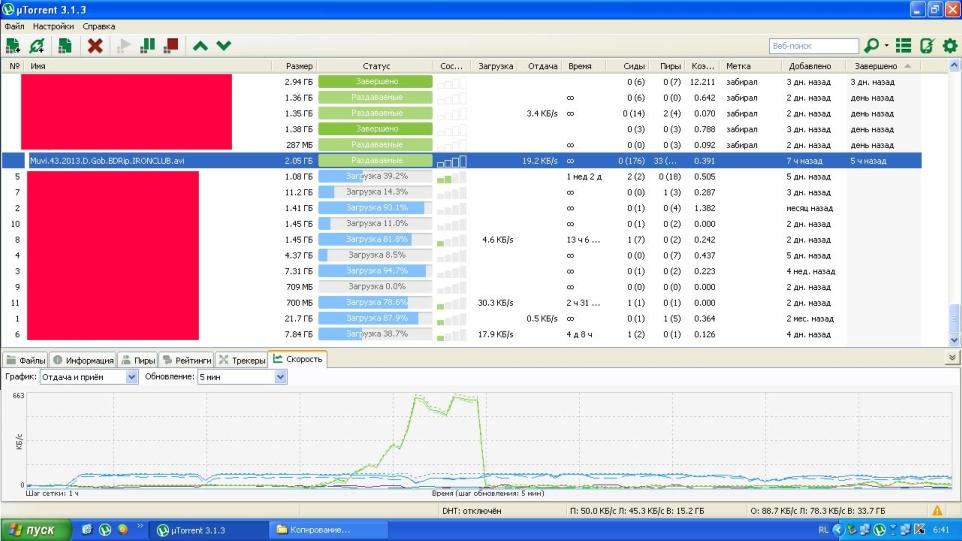Switch to the Трекеры tab
This screenshot has height=541, width=962.
242,360
